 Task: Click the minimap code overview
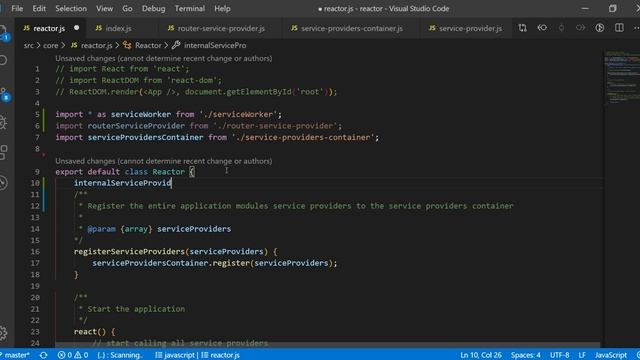[x=622, y=78]
